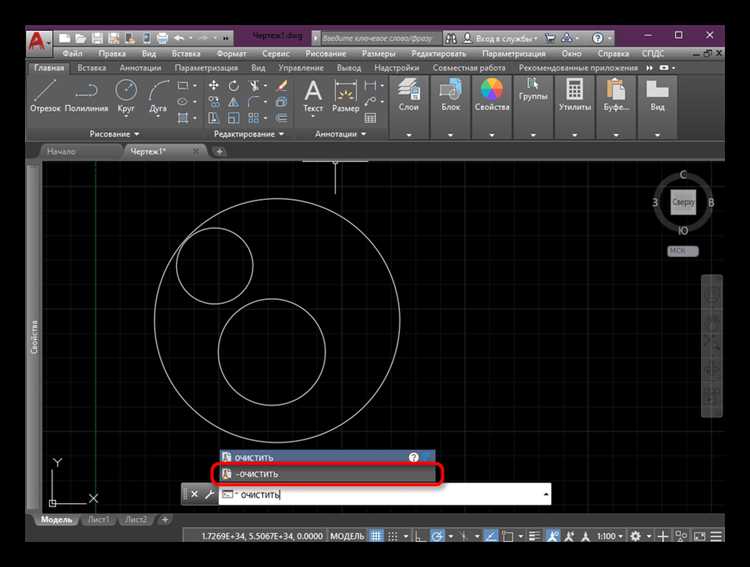This screenshot has width=750, height=567.
Task: Toggle annotation visibility icon
Action: (x=552, y=536)
